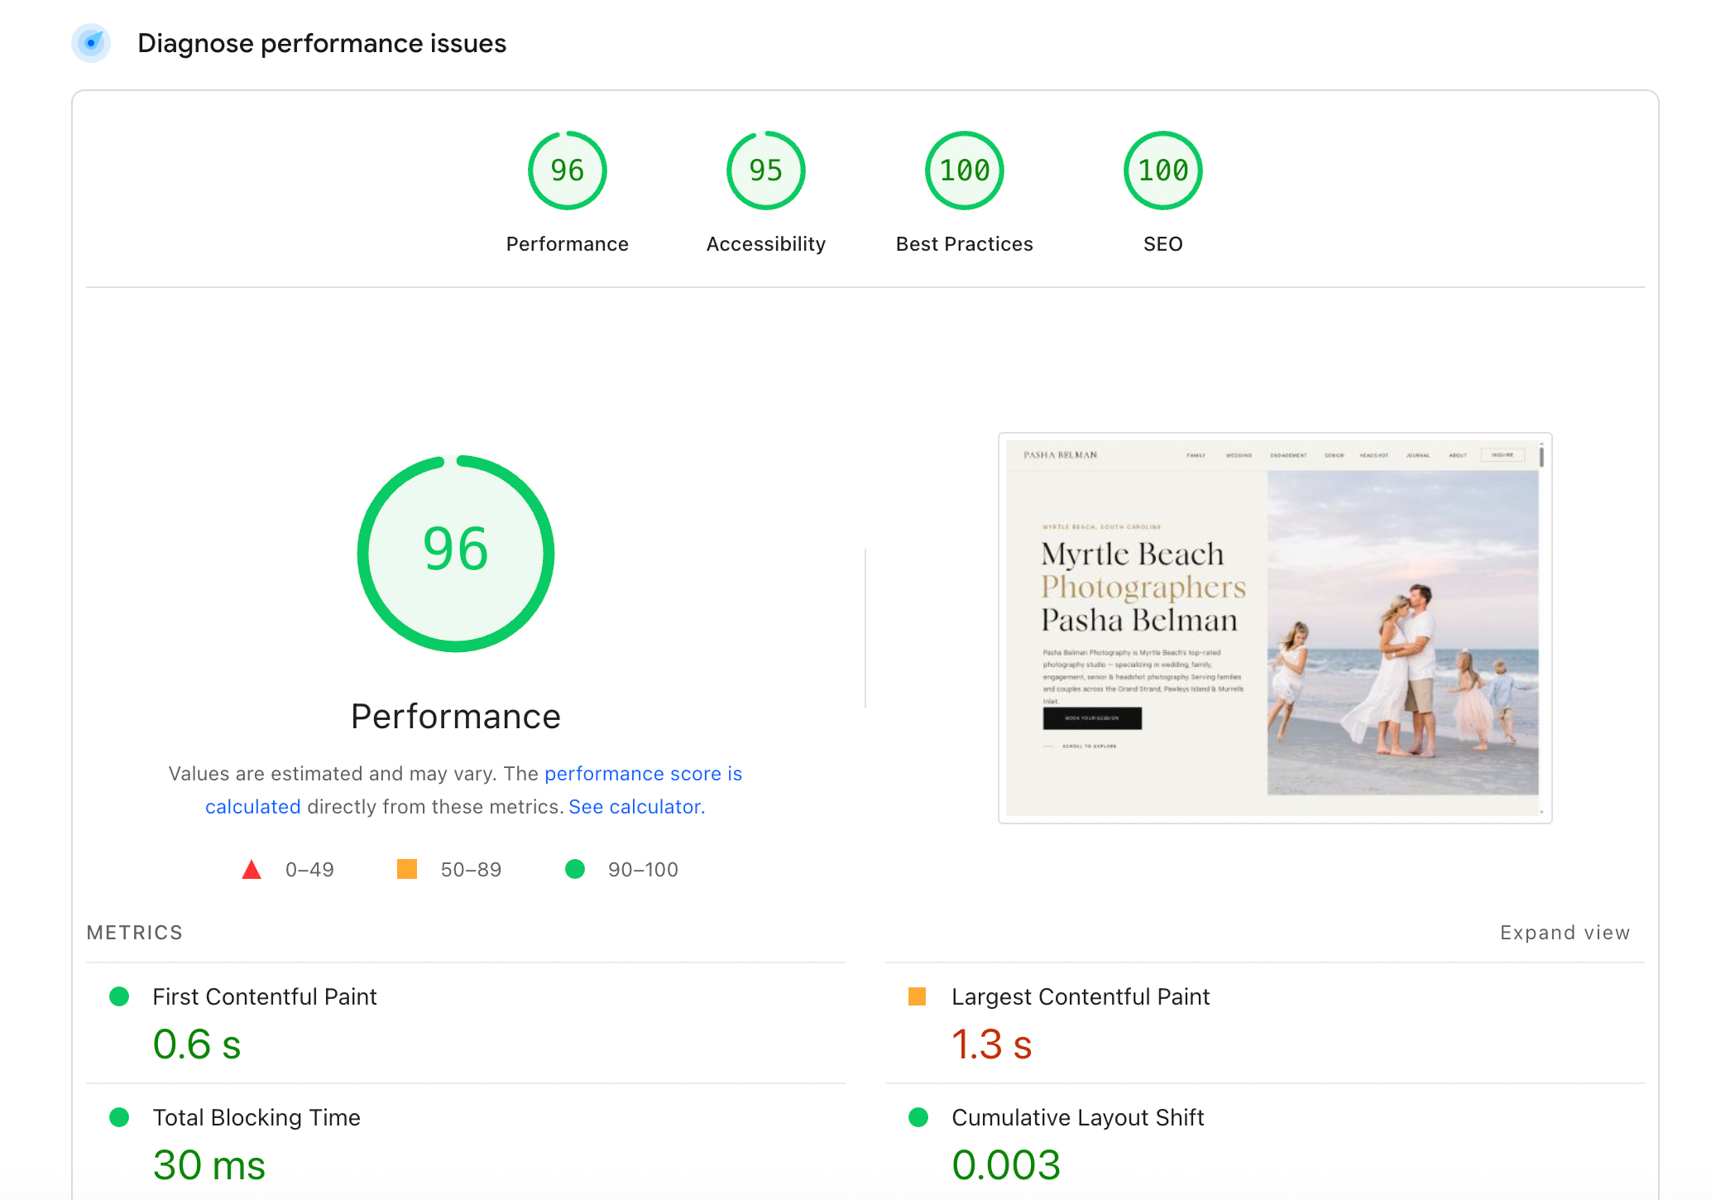Image resolution: width=1711 pixels, height=1200 pixels.
Task: Click the orange square in the 50–89 legend
Action: click(406, 869)
